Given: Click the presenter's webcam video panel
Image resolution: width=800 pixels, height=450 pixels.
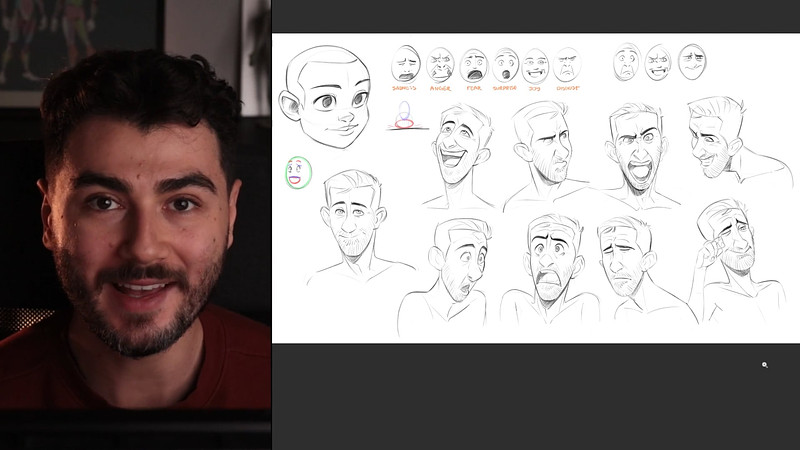Looking at the screenshot, I should coord(135,225).
